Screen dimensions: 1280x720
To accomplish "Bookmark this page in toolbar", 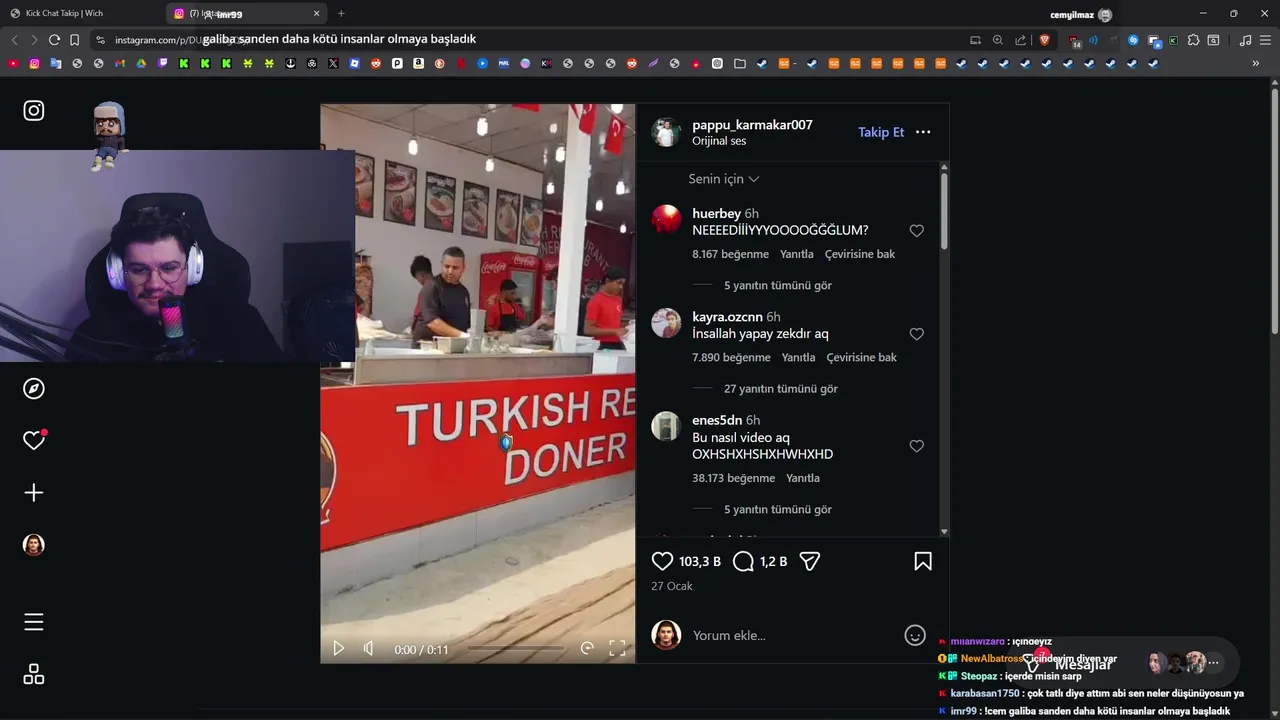I will pyautogui.click(x=74, y=40).
